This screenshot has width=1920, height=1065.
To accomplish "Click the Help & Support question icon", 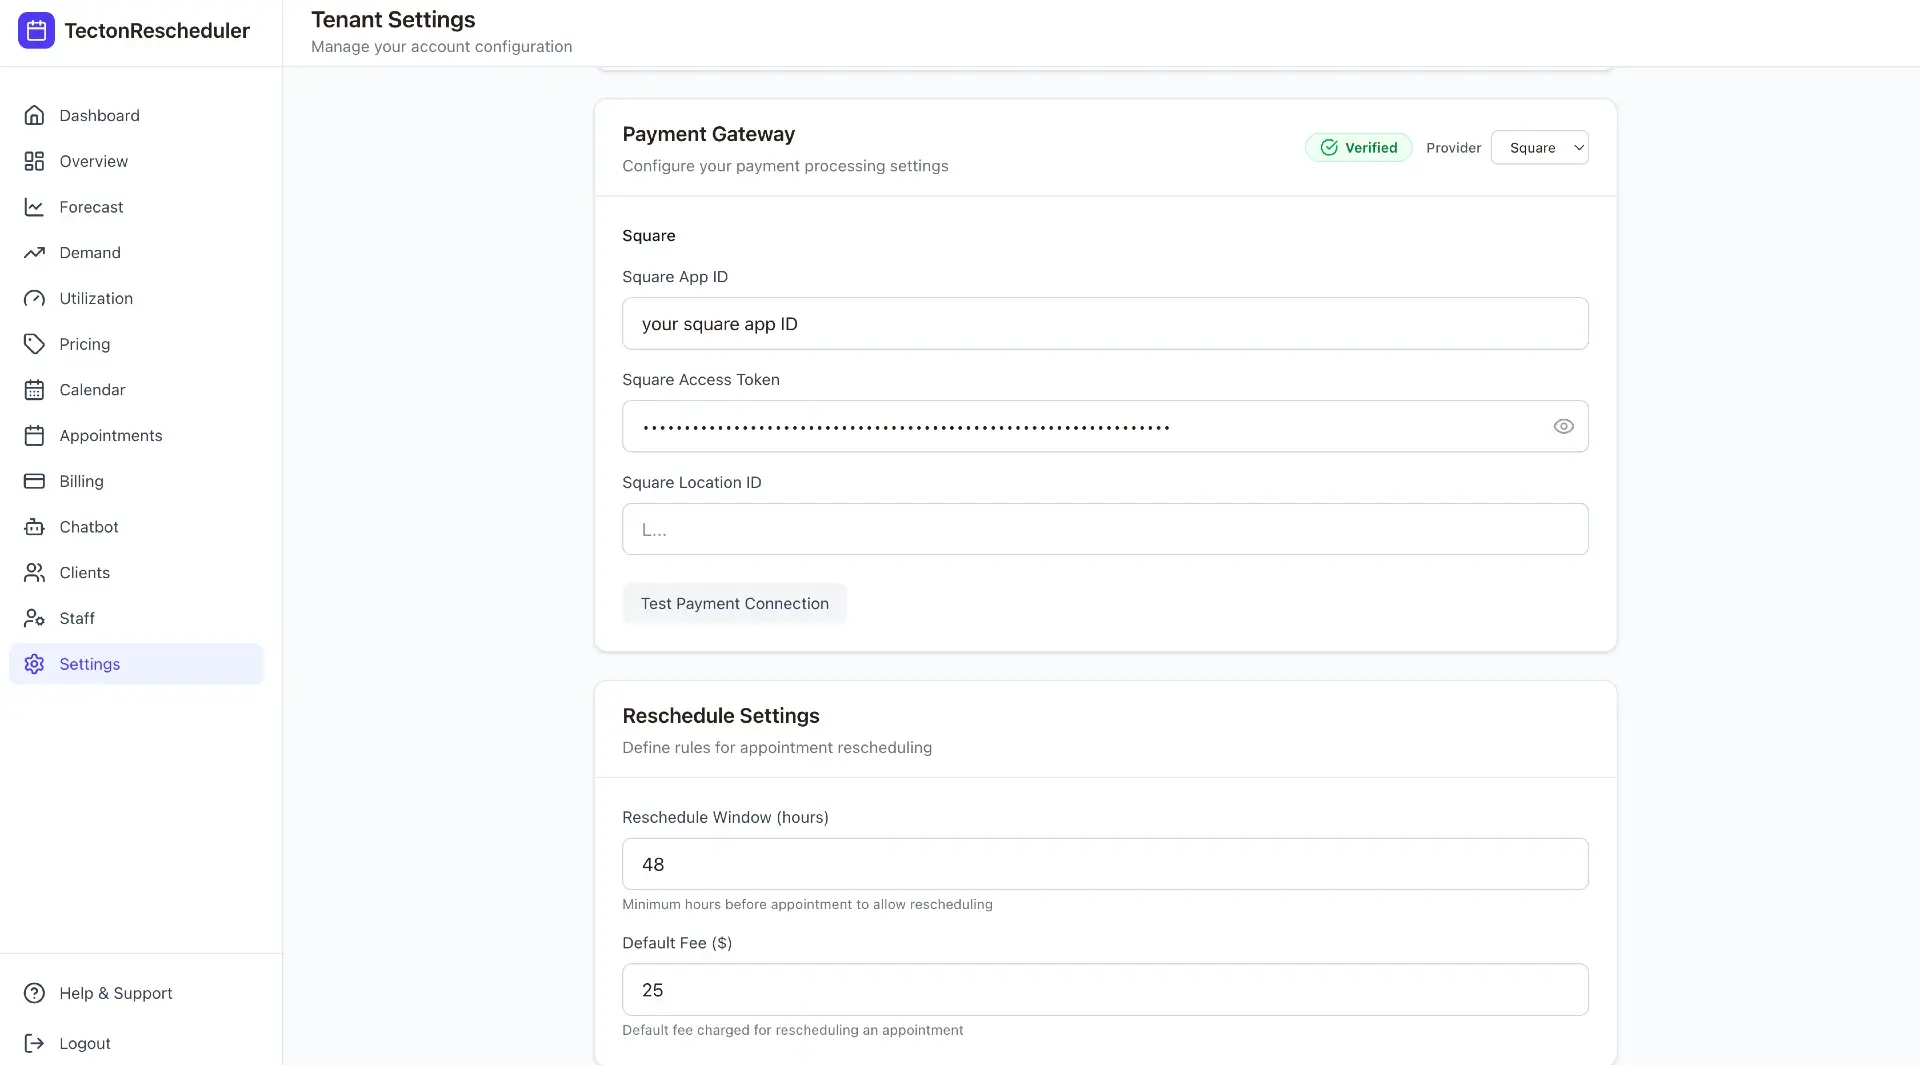I will (34, 993).
